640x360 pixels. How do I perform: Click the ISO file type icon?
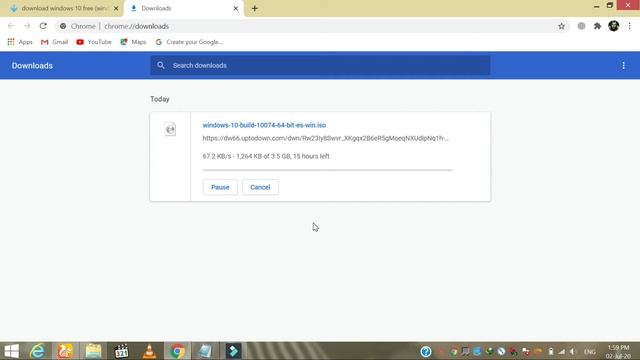[170, 129]
